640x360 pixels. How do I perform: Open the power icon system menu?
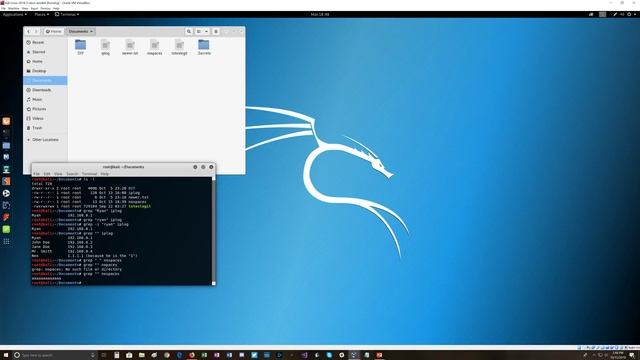[629, 14]
